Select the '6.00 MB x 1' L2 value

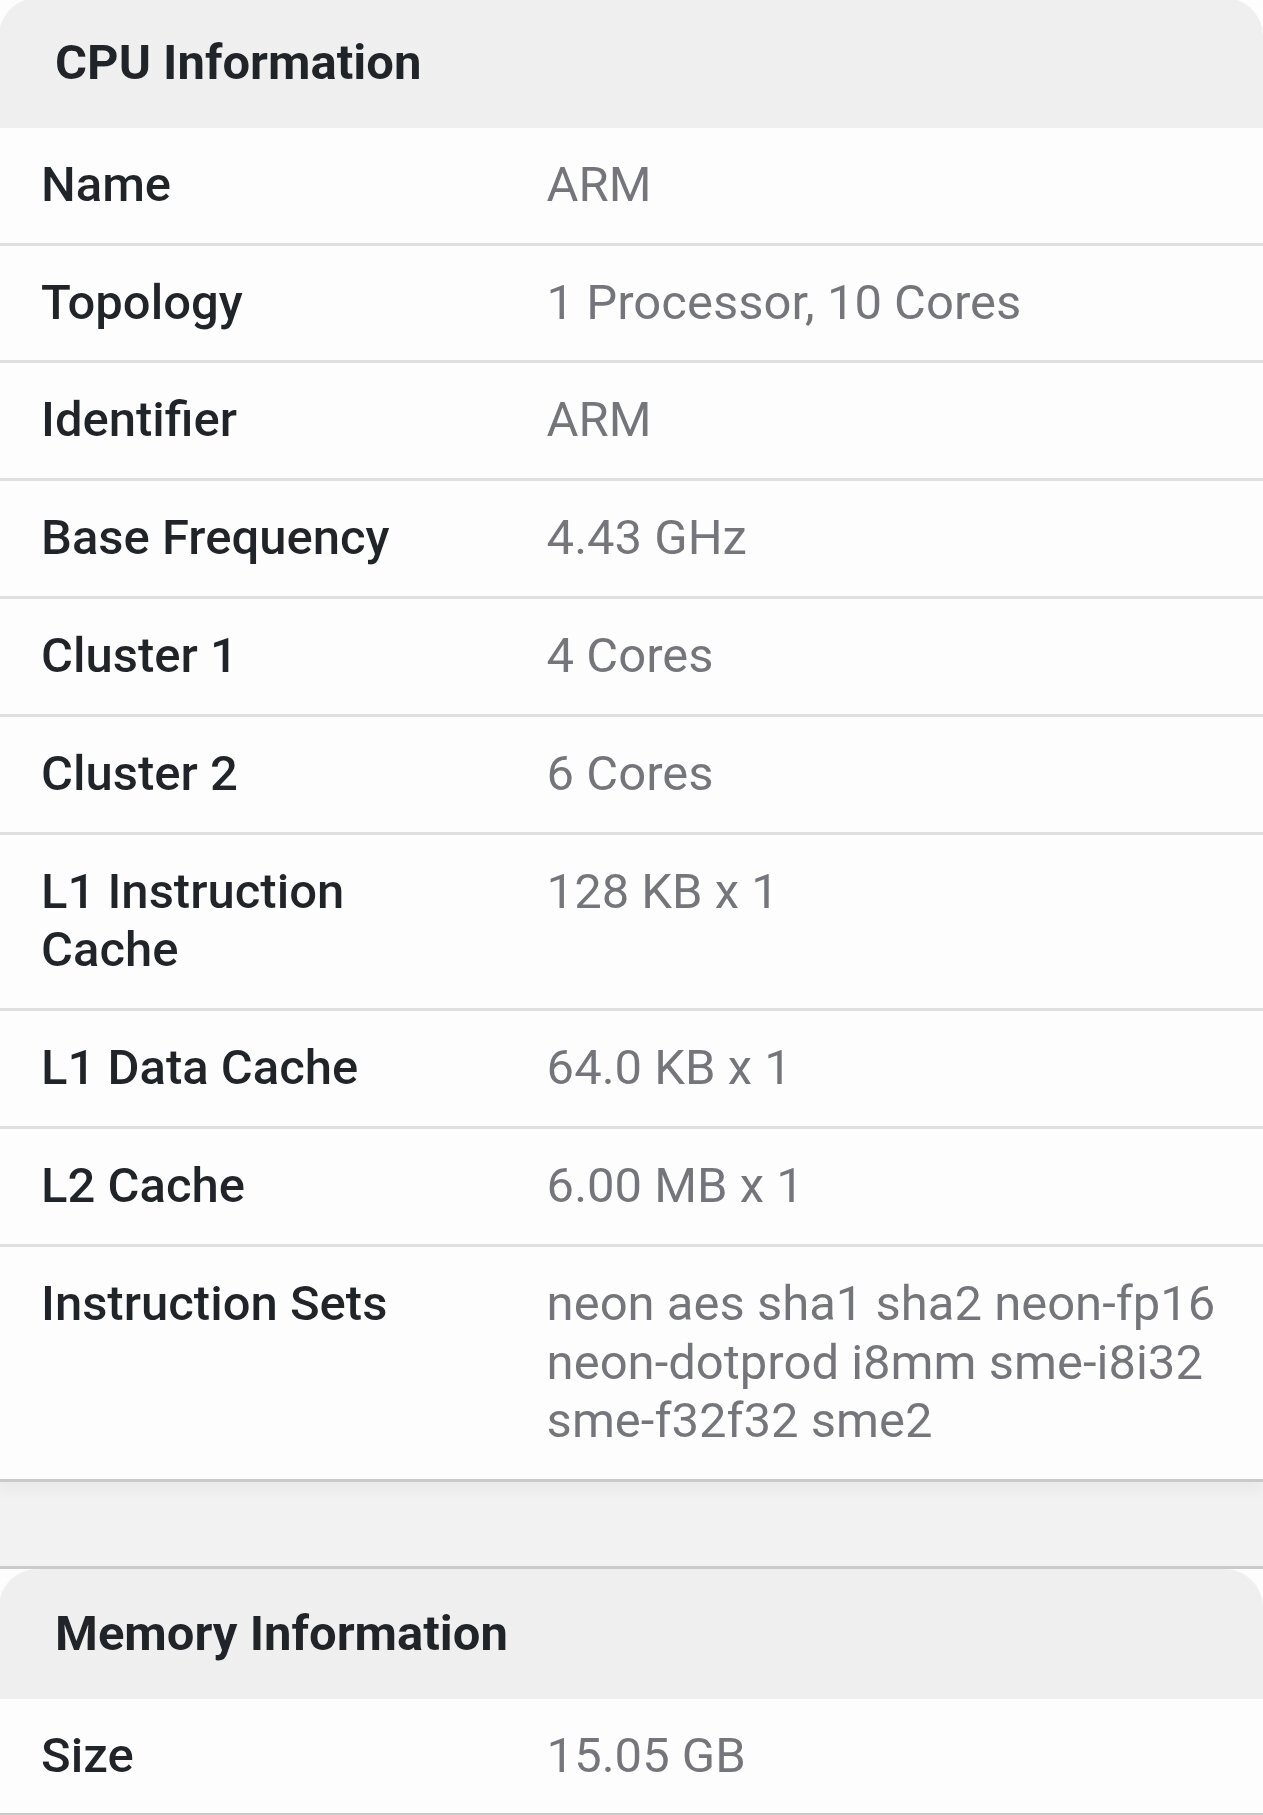[x=673, y=1186]
